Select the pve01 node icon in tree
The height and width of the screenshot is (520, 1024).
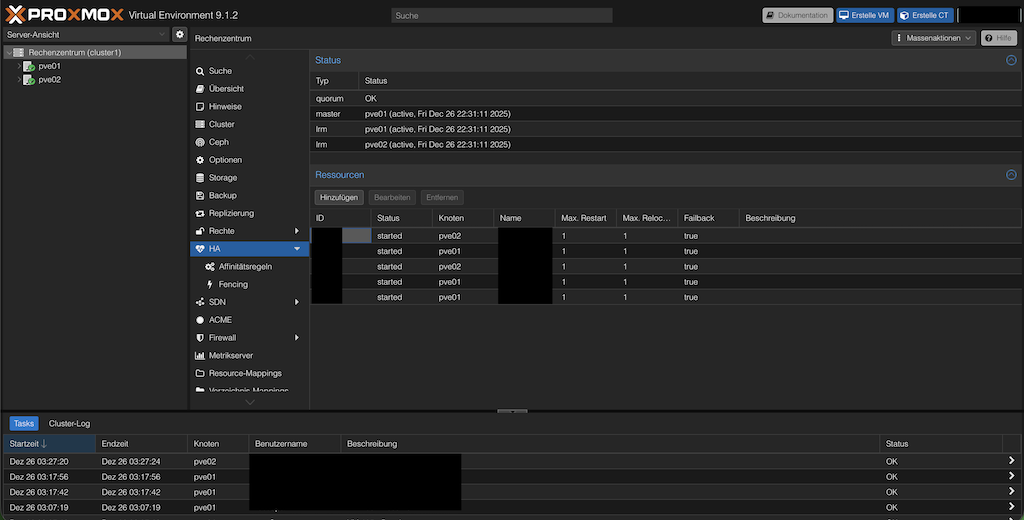pos(29,66)
